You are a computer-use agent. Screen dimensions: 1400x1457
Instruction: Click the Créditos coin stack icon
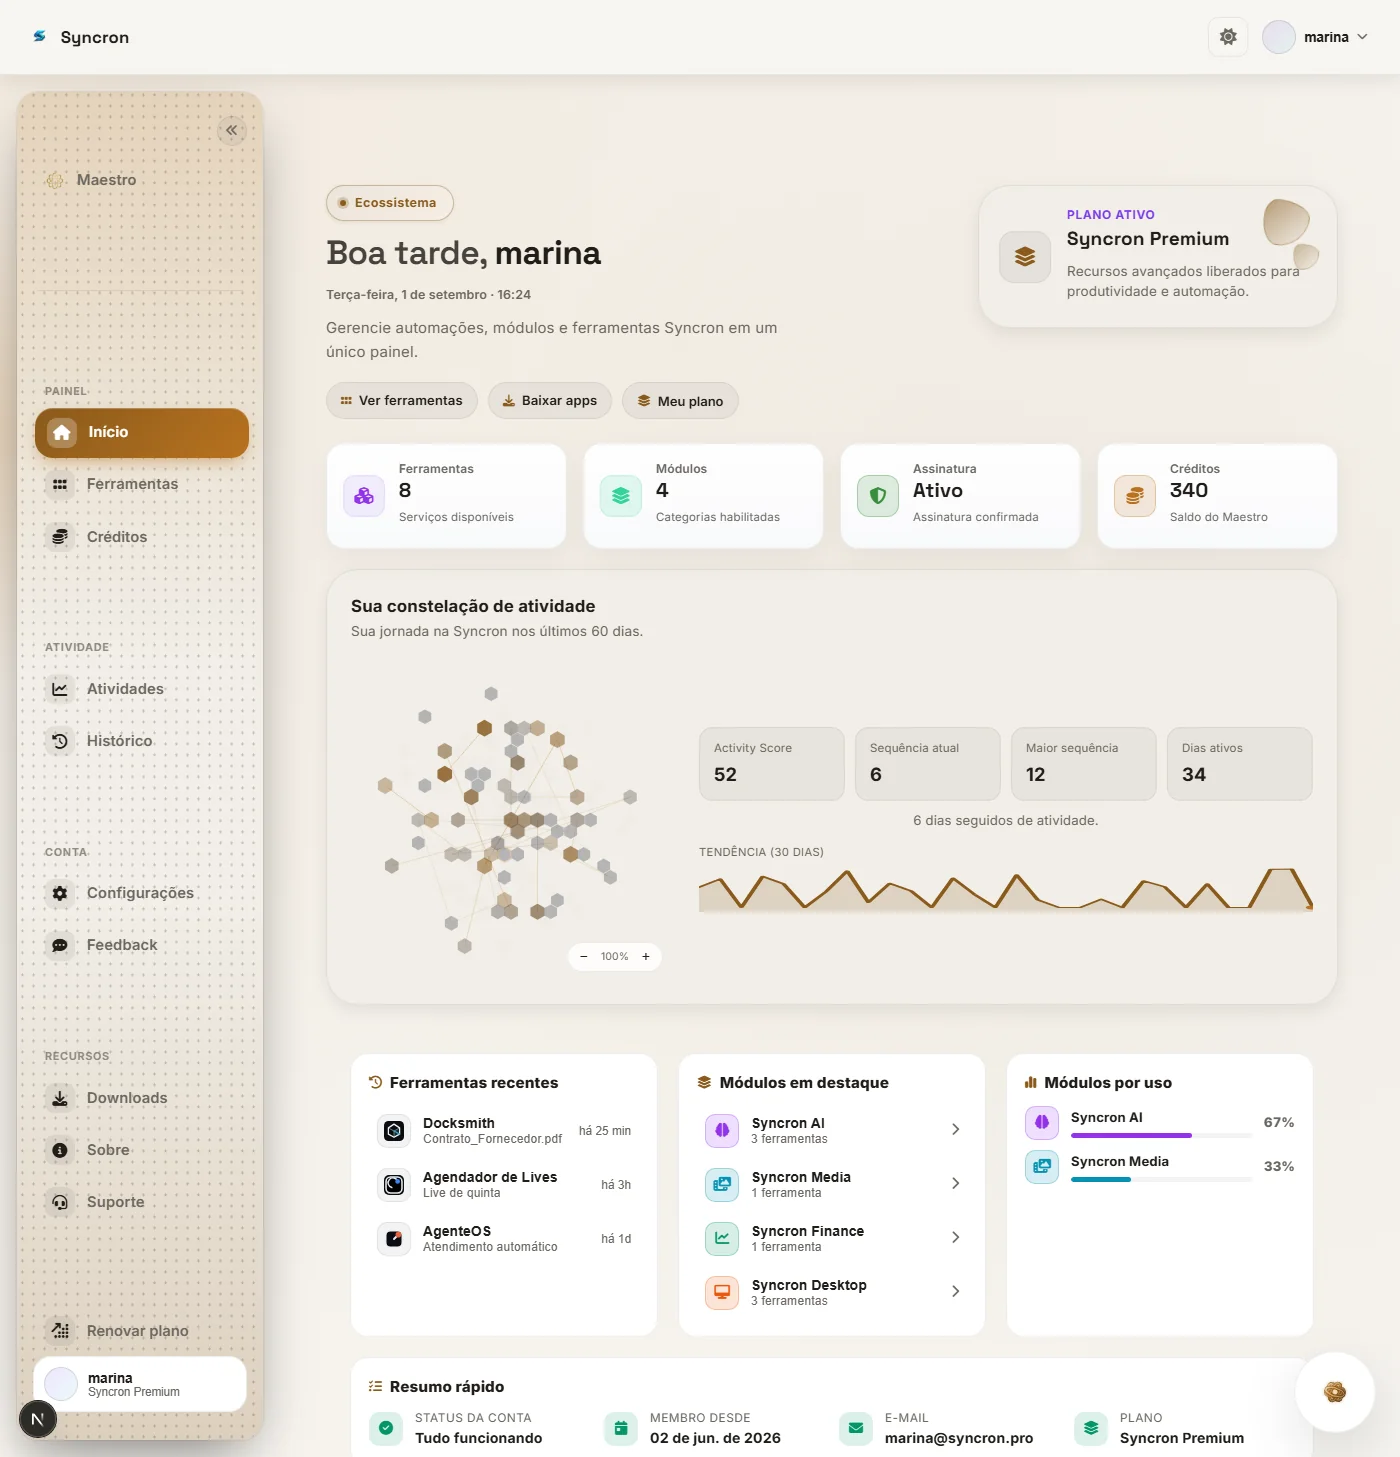[1135, 496]
